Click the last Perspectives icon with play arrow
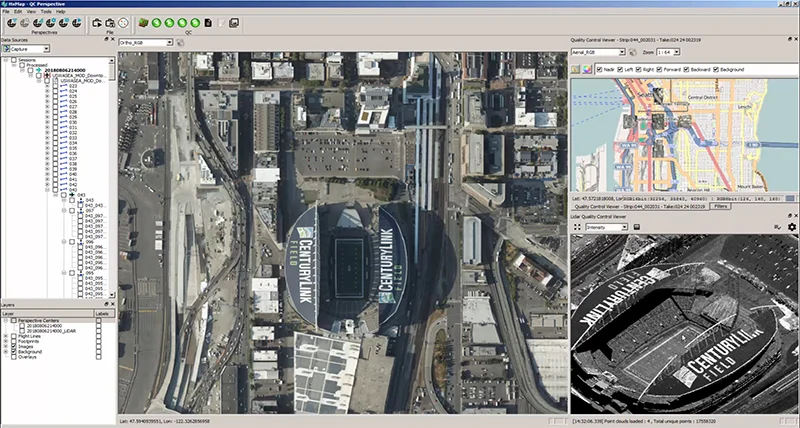This screenshot has width=800, height=428. (77, 23)
